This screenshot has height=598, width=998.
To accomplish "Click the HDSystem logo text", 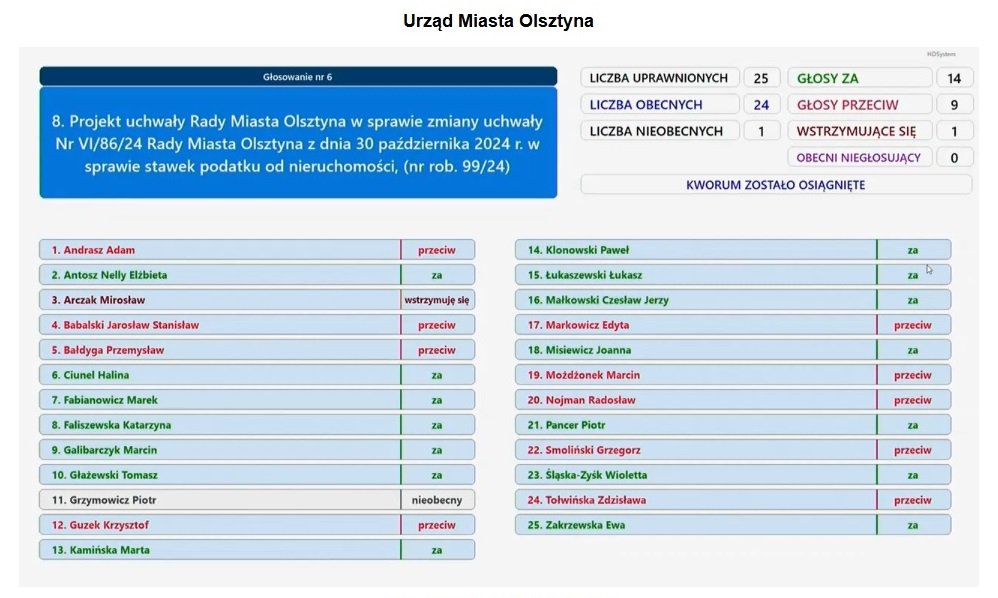I will coord(941,54).
